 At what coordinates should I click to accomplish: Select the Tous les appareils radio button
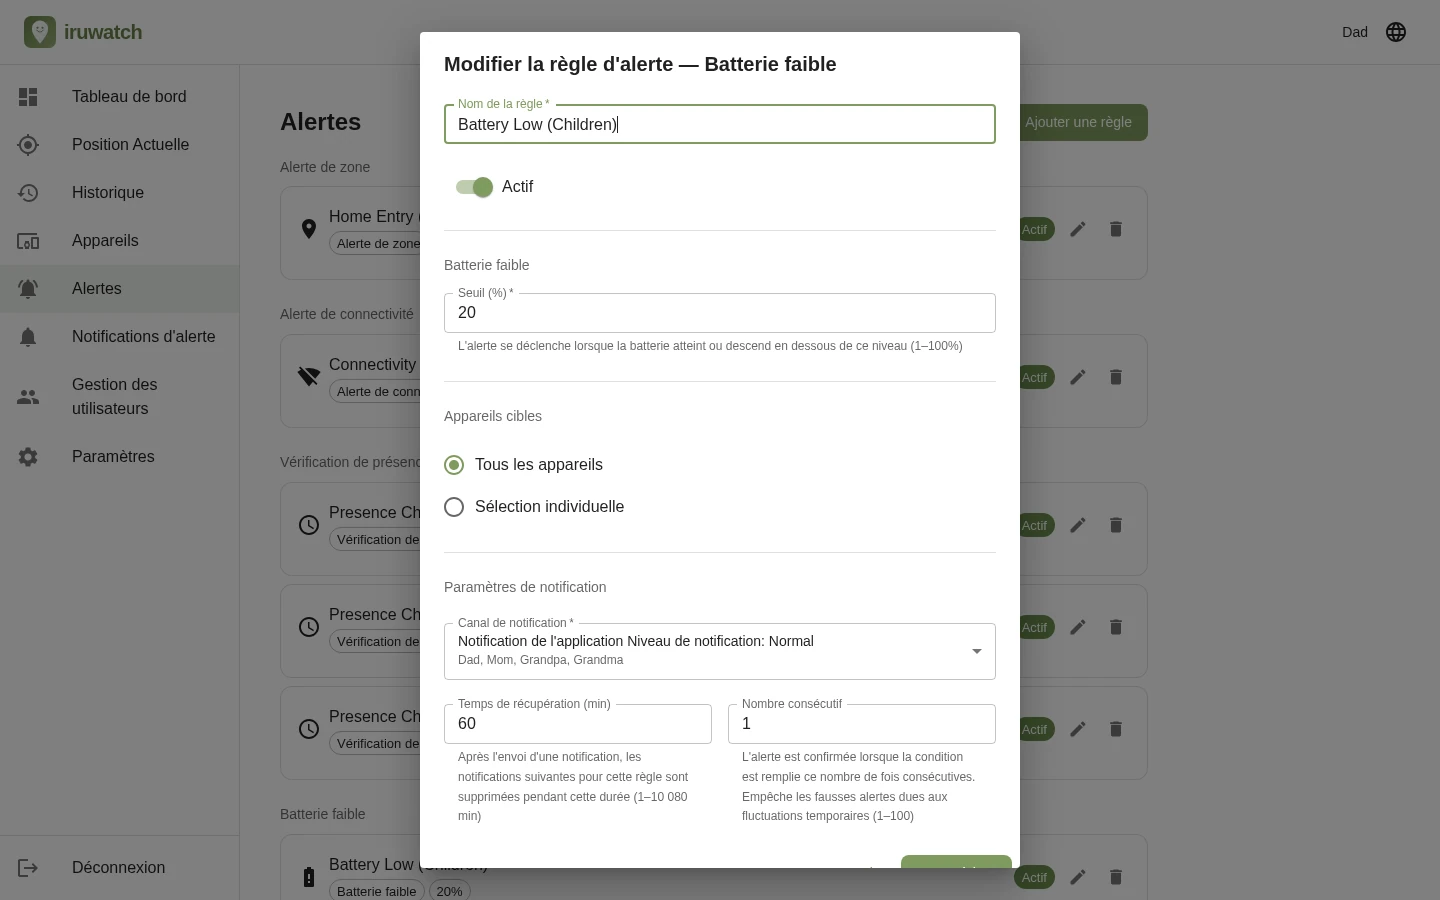pos(454,465)
